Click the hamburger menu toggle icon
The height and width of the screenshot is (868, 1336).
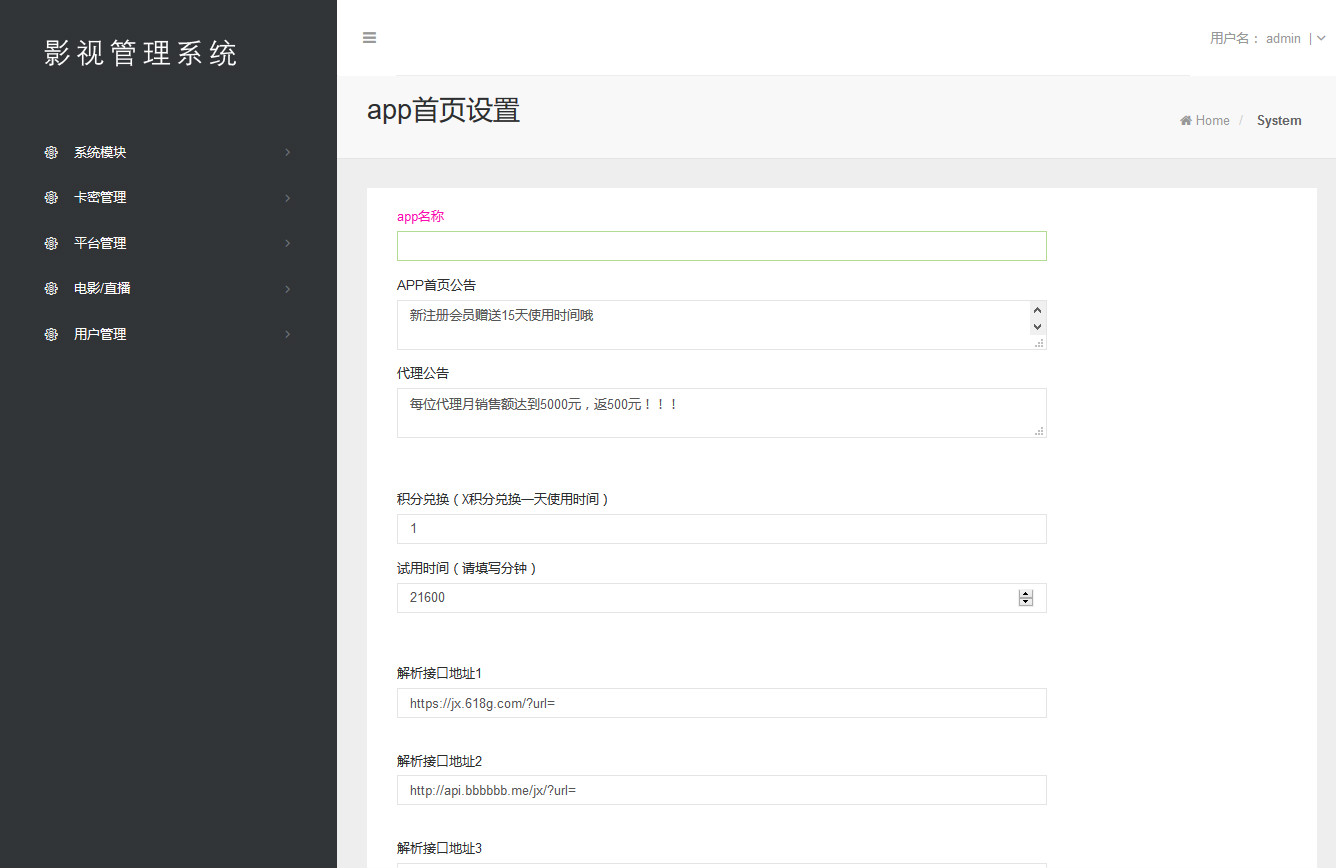click(369, 38)
